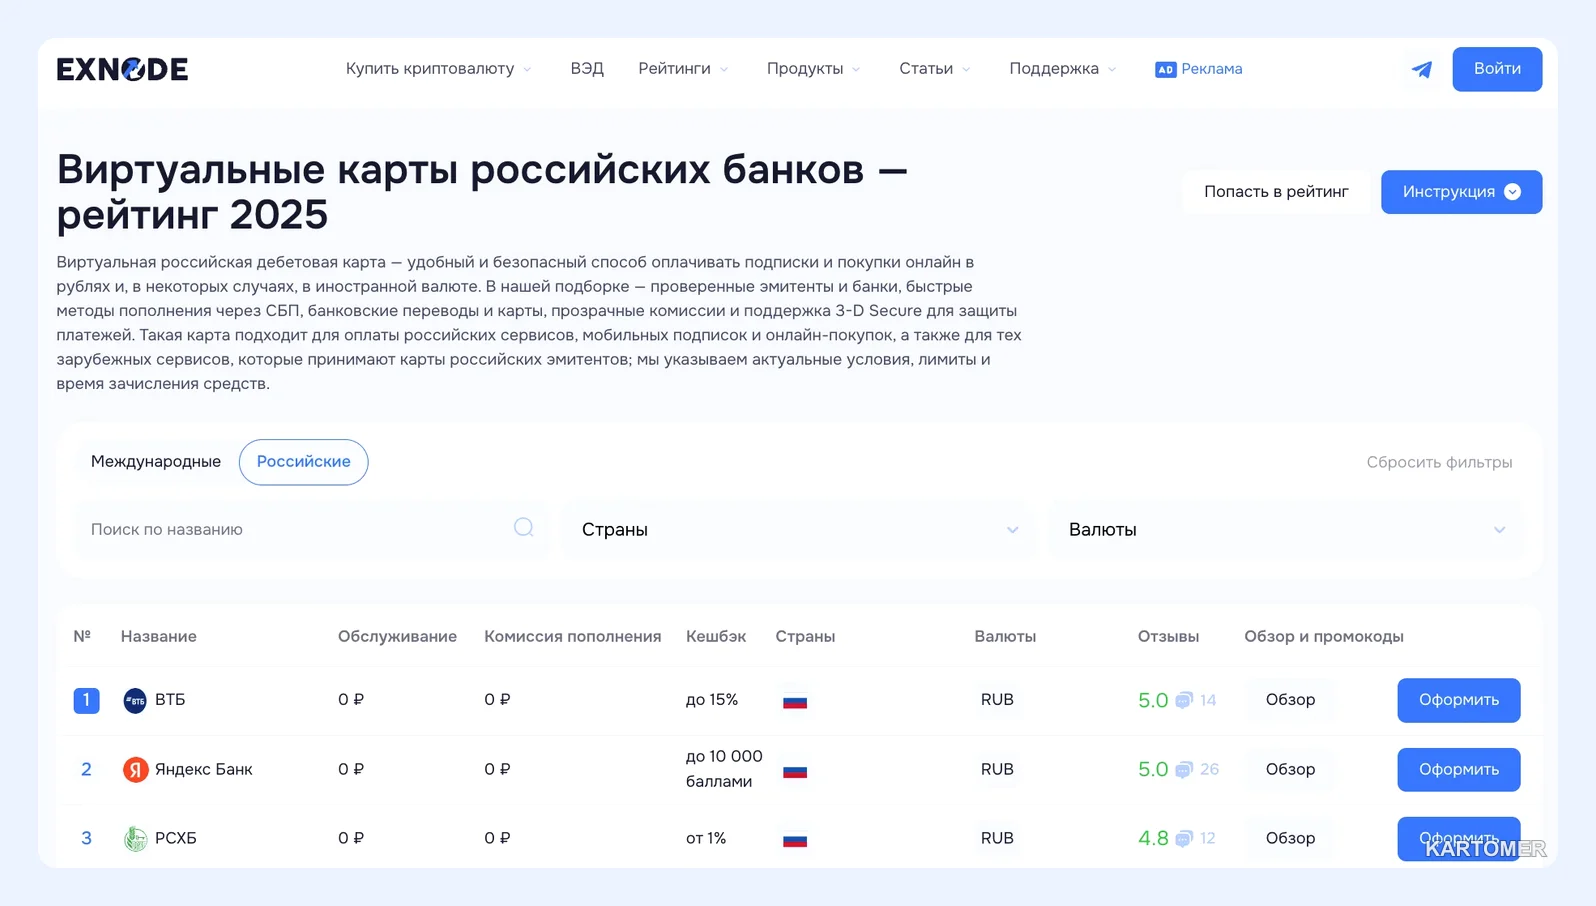Open the Страны filter dropdown

coord(799,530)
